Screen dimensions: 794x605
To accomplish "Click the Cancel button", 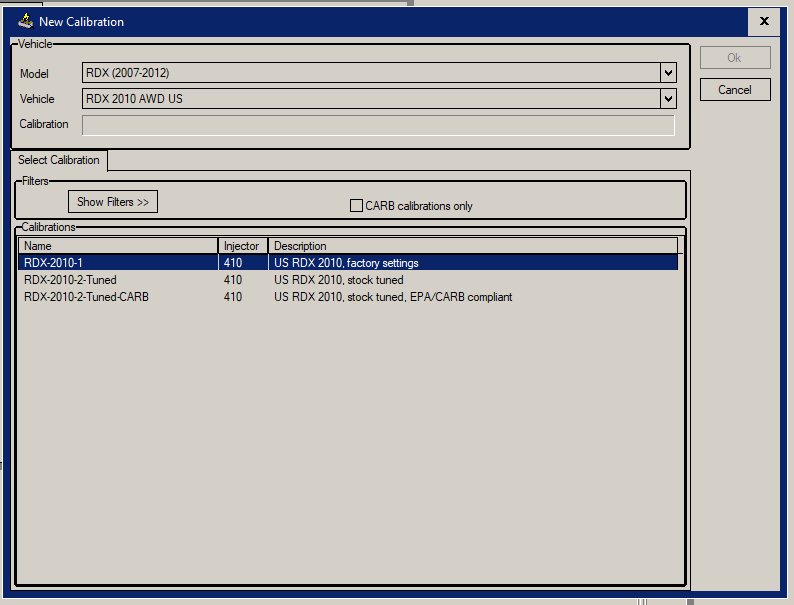I will point(735,90).
